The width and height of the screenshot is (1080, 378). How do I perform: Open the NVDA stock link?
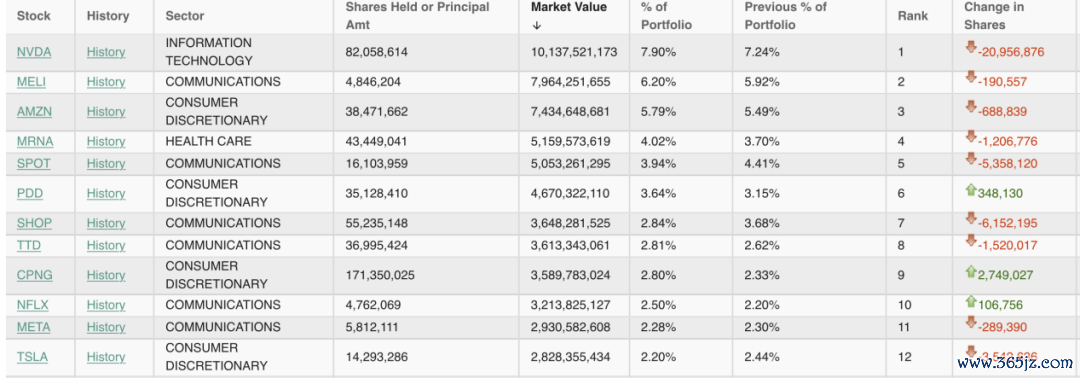(34, 52)
